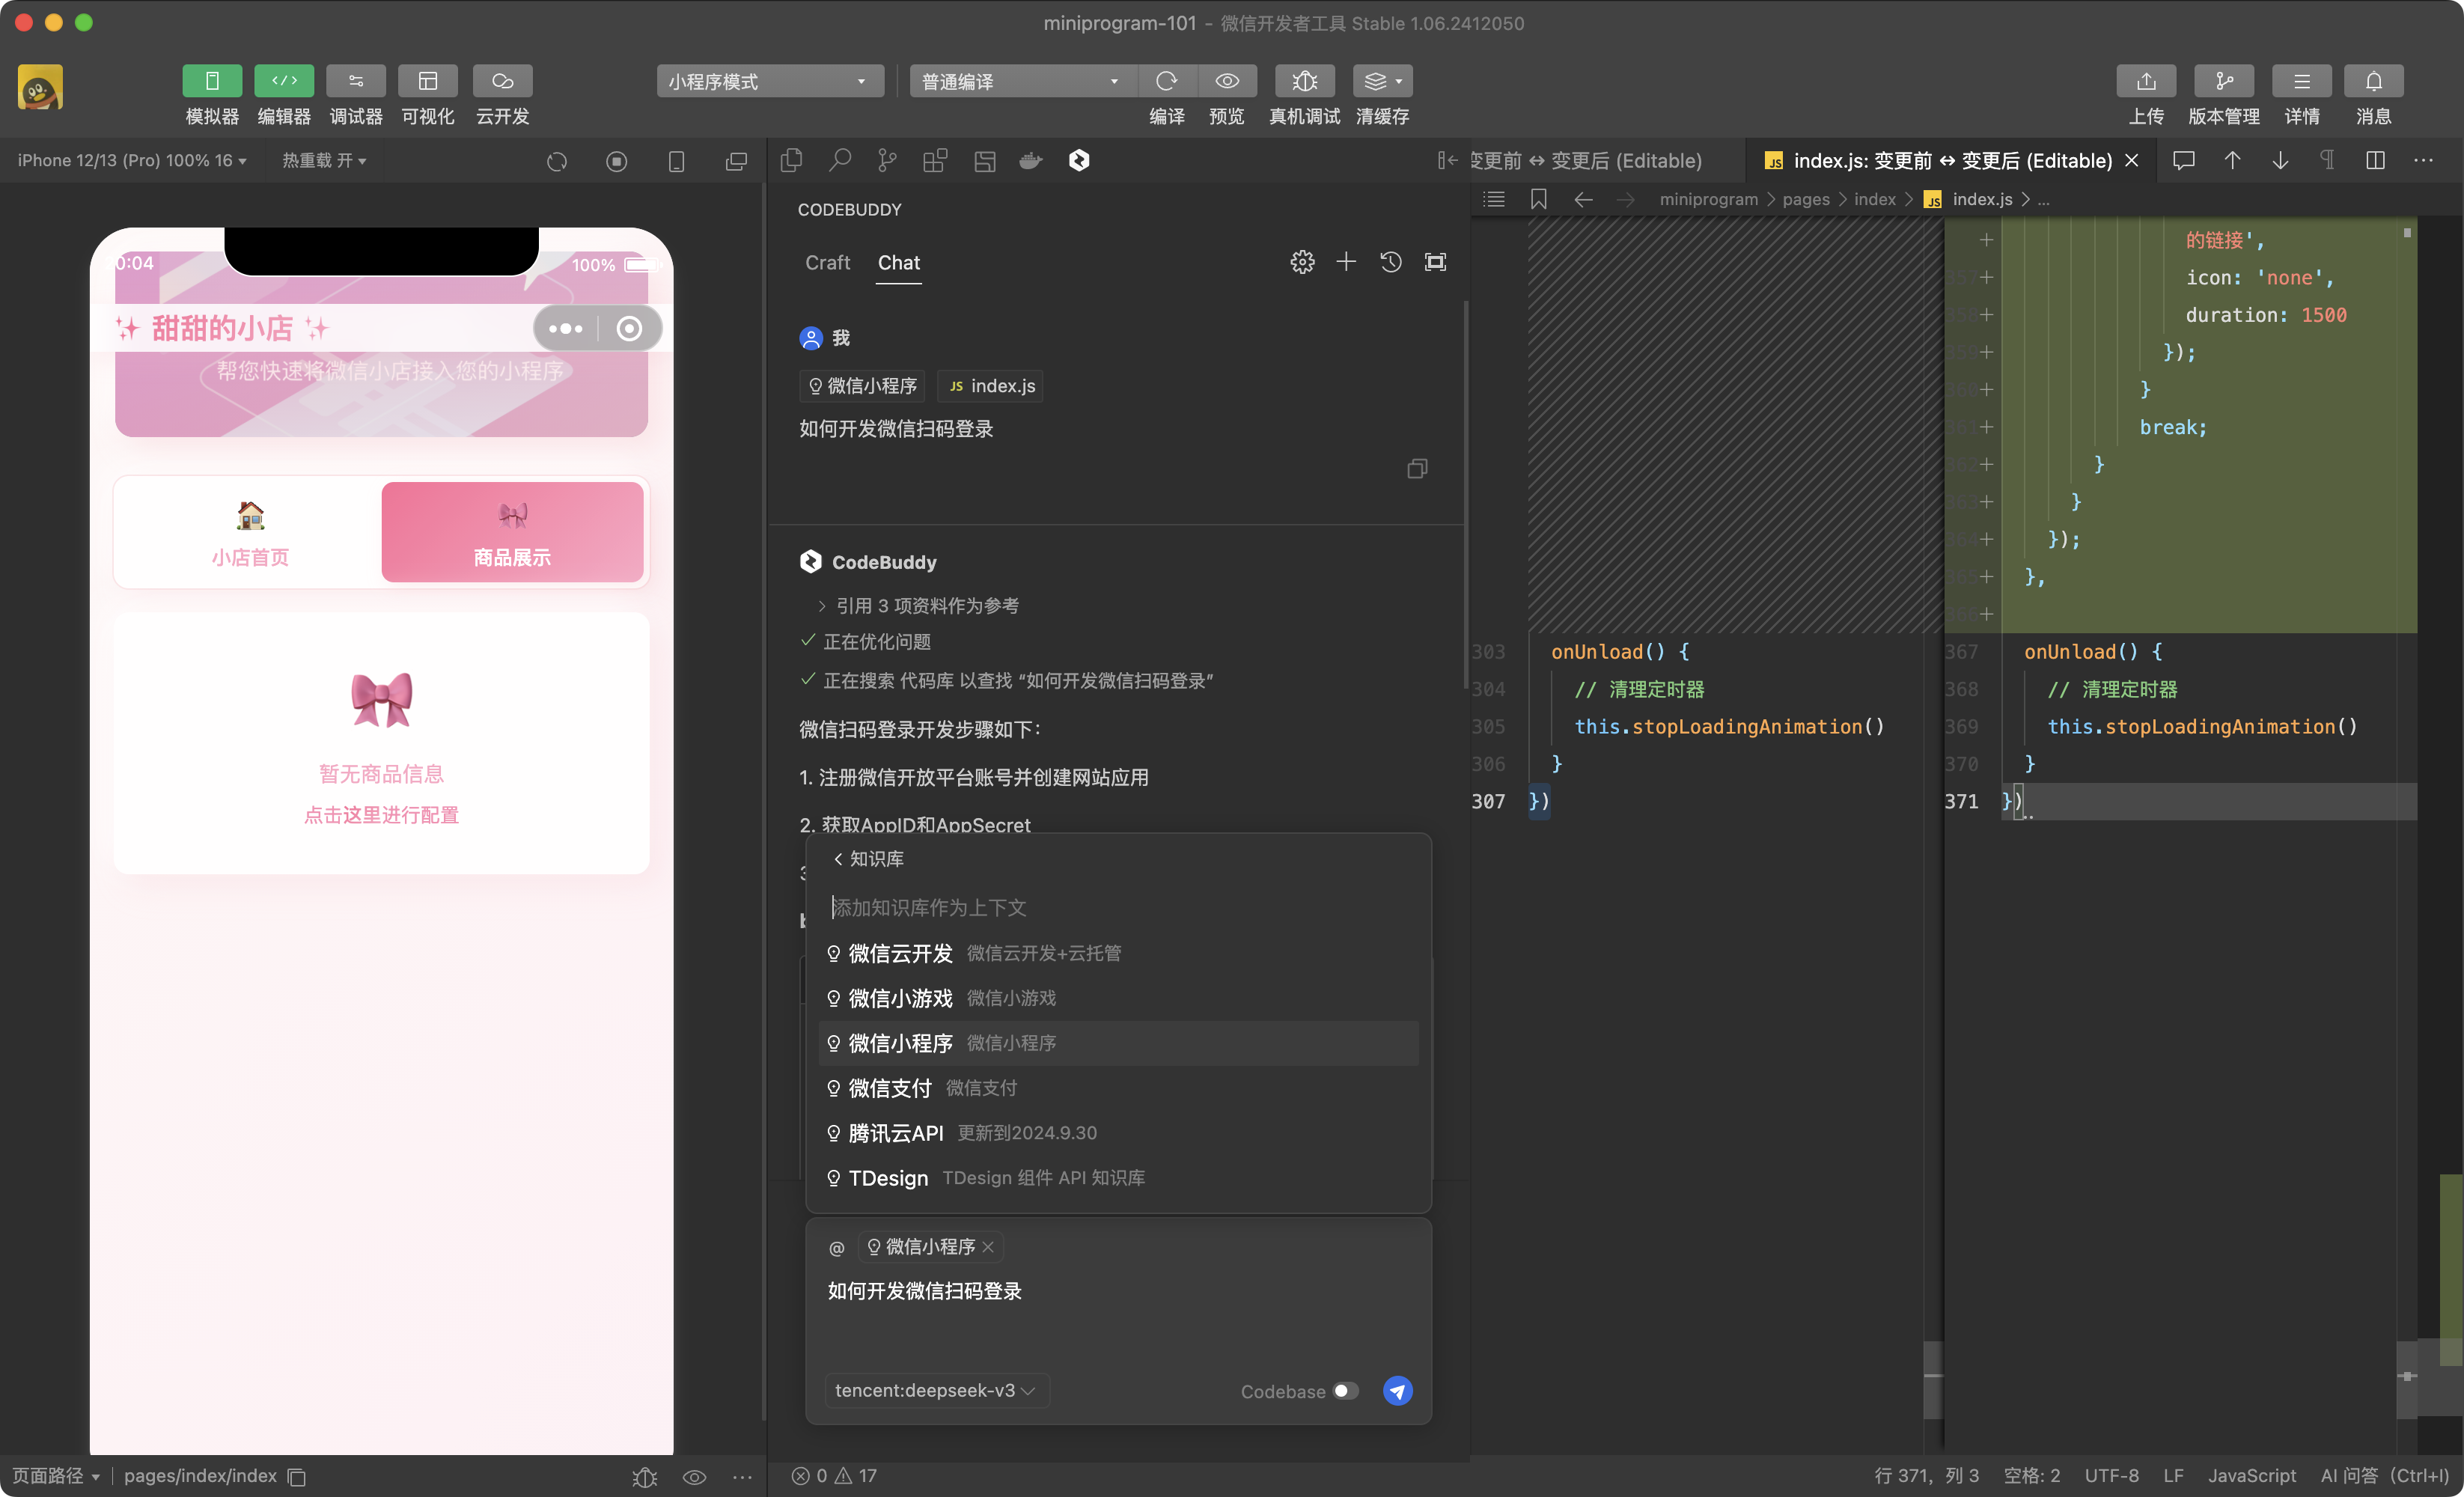2464x1497 pixels.
Task: Switch to the Craft tab
Action: click(x=827, y=262)
